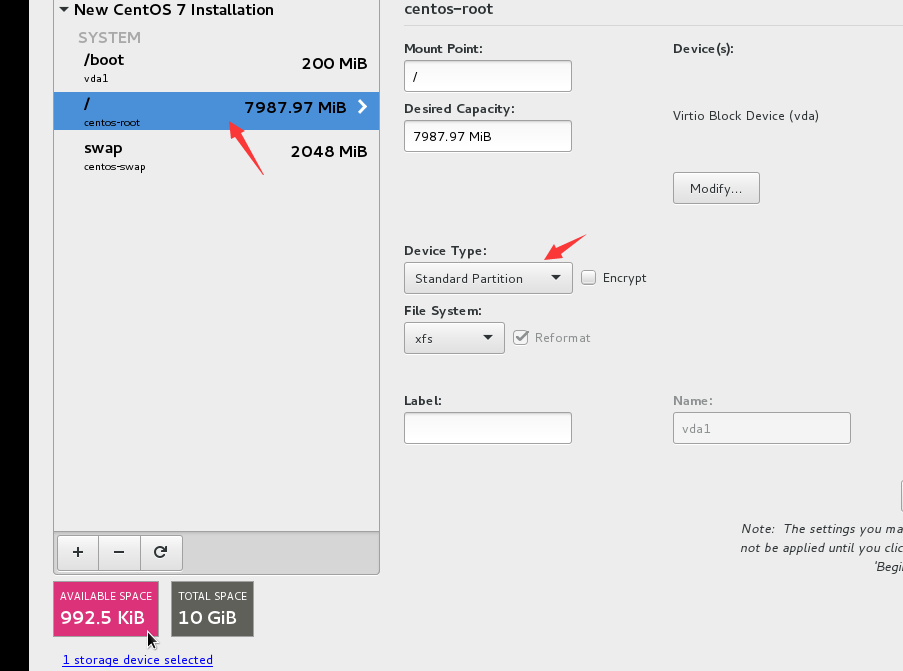
Task: Focus the Mount Point input field
Action: coord(488,76)
